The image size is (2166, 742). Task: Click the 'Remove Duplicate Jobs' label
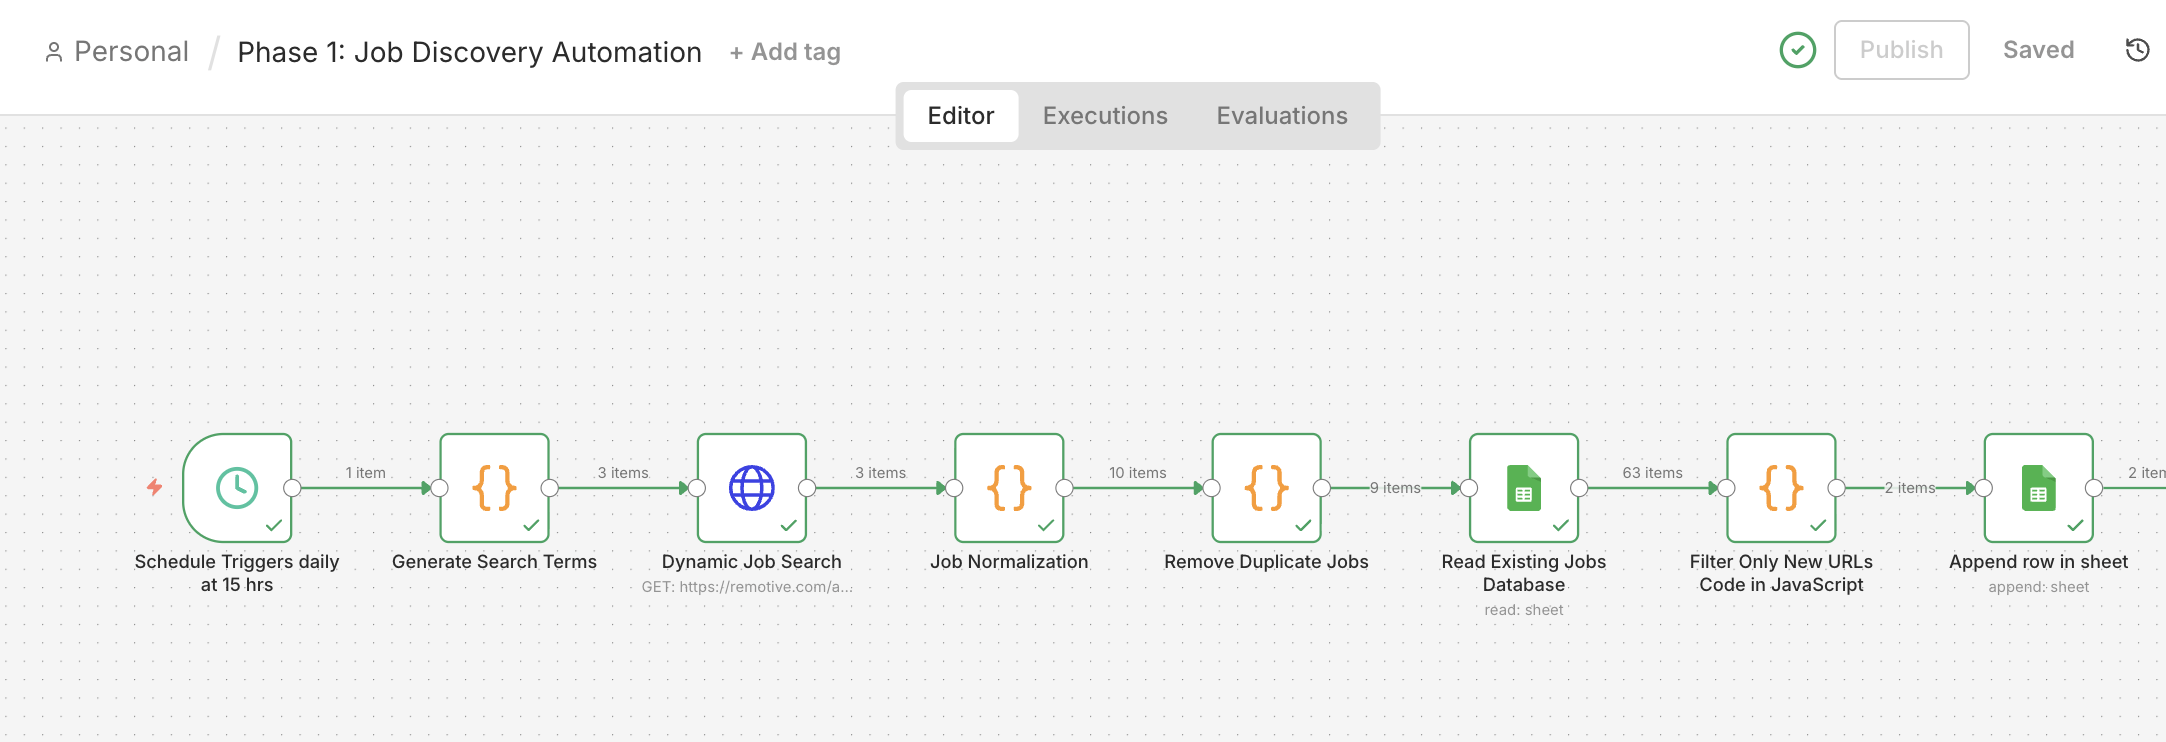tap(1266, 562)
